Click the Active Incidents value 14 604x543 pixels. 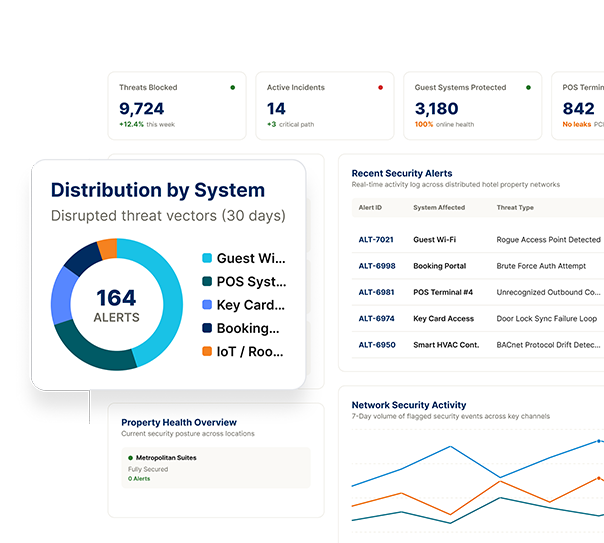point(276,109)
